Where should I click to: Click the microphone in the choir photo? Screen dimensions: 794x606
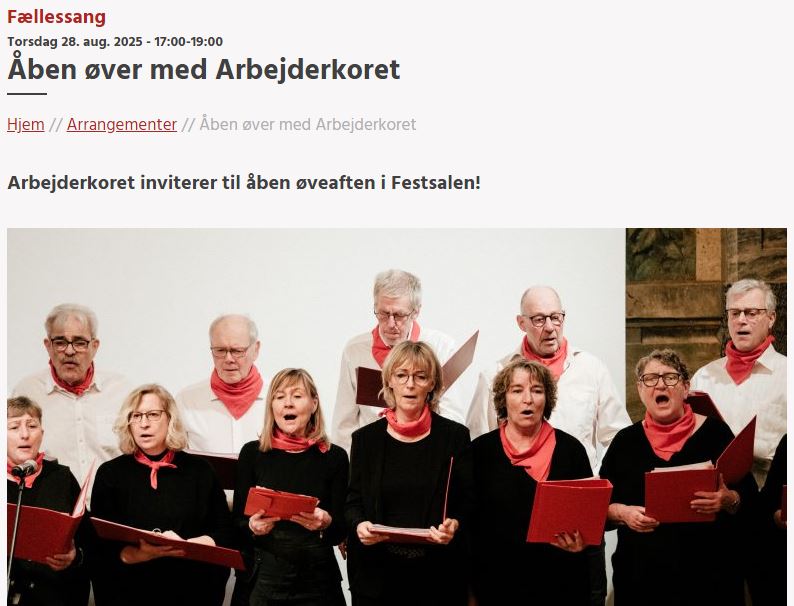(x=25, y=468)
